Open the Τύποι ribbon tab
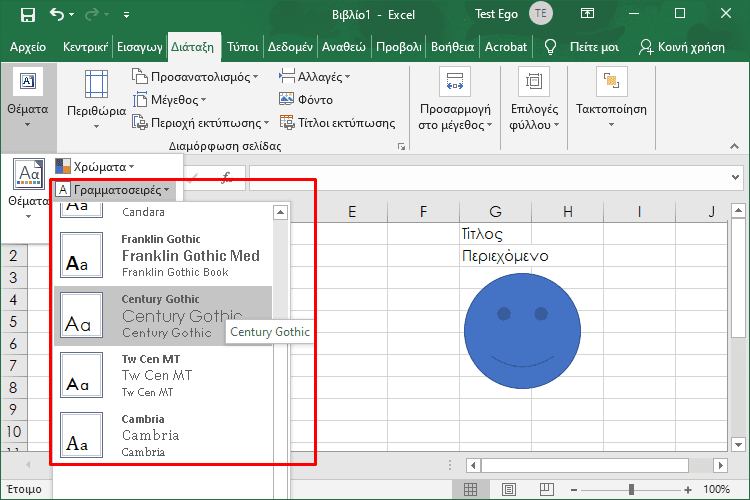 coord(243,47)
